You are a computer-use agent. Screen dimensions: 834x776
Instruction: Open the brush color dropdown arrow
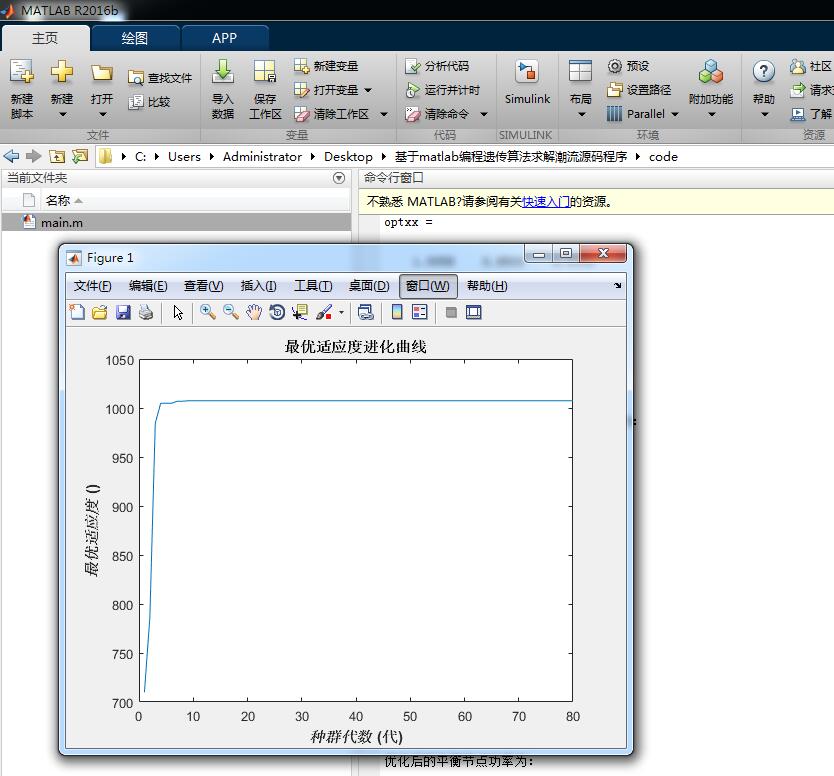[341, 313]
